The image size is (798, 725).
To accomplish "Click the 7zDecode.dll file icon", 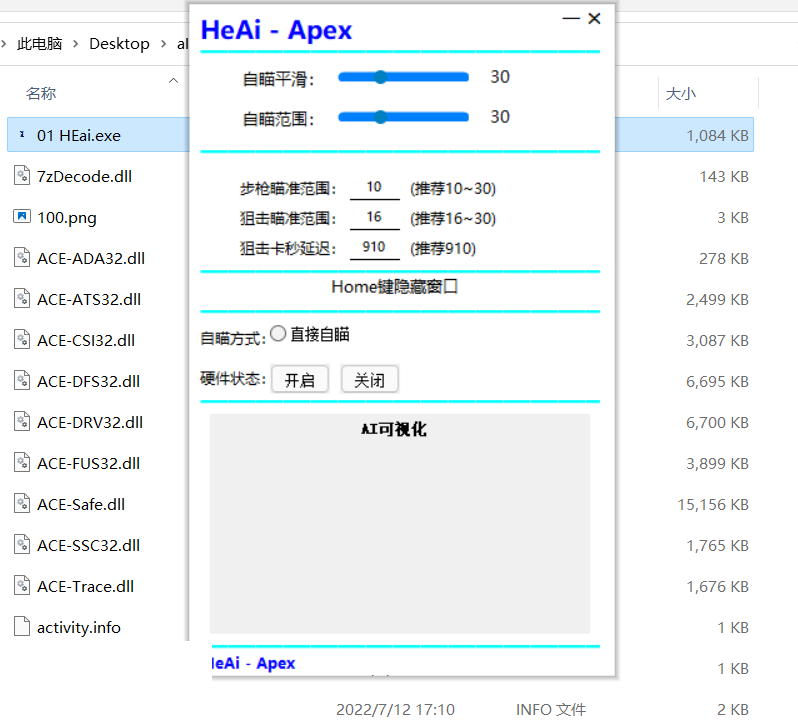I will pos(22,176).
